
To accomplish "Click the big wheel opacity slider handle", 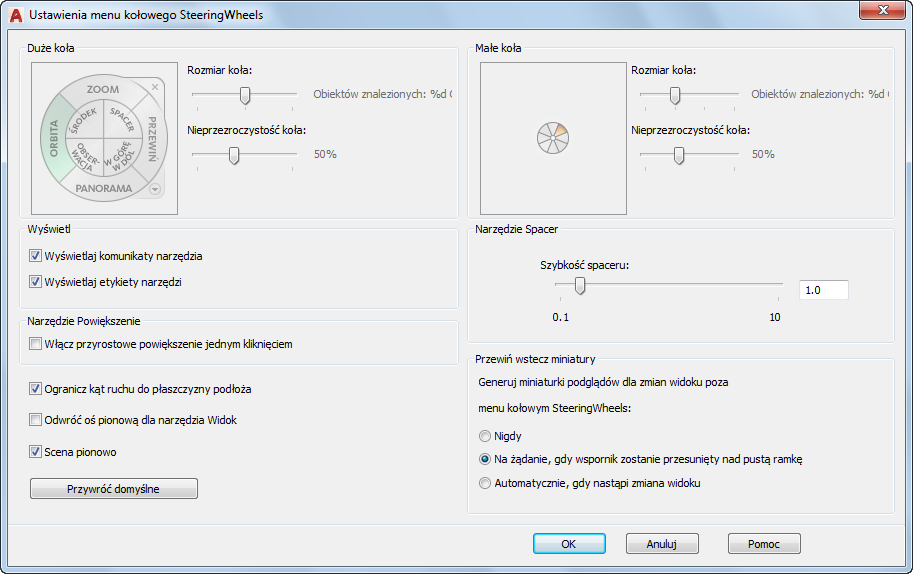I will (x=234, y=155).
